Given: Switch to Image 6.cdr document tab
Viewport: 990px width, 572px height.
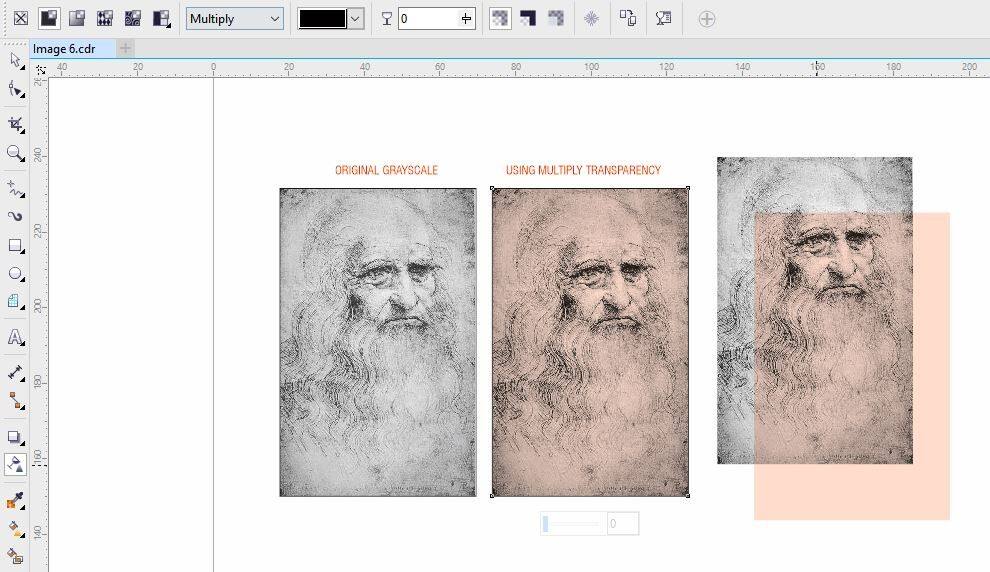Looking at the screenshot, I should 73,49.
